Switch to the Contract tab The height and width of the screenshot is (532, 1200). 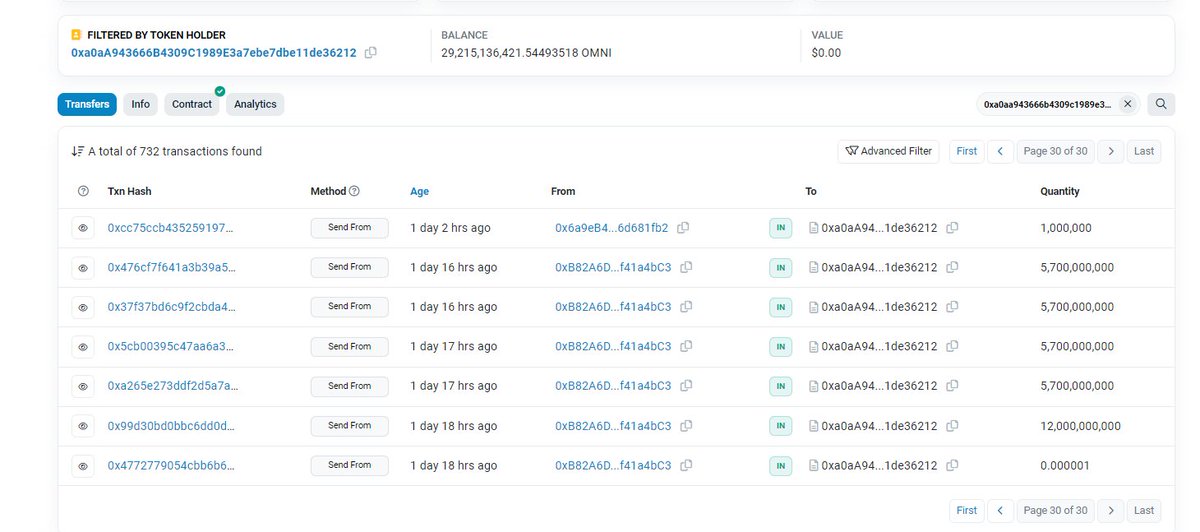[192, 104]
